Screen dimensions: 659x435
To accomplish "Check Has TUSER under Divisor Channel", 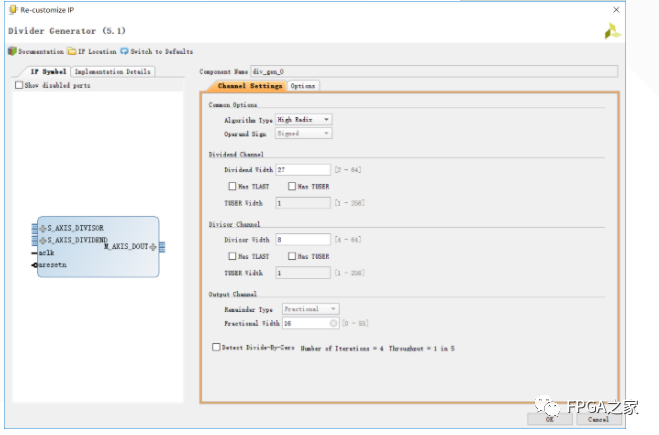I will tap(292, 256).
